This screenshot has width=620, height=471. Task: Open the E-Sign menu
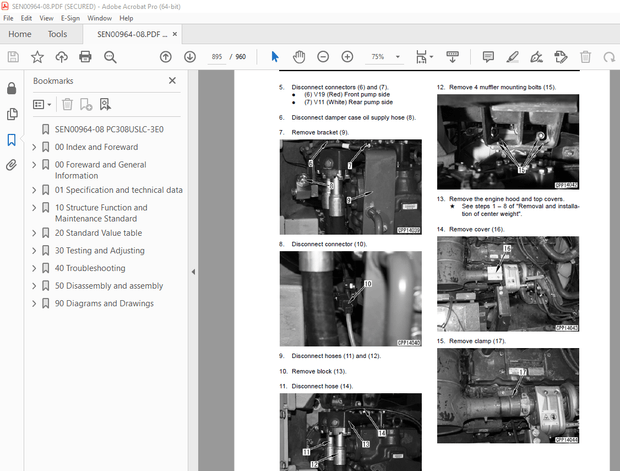[x=70, y=18]
